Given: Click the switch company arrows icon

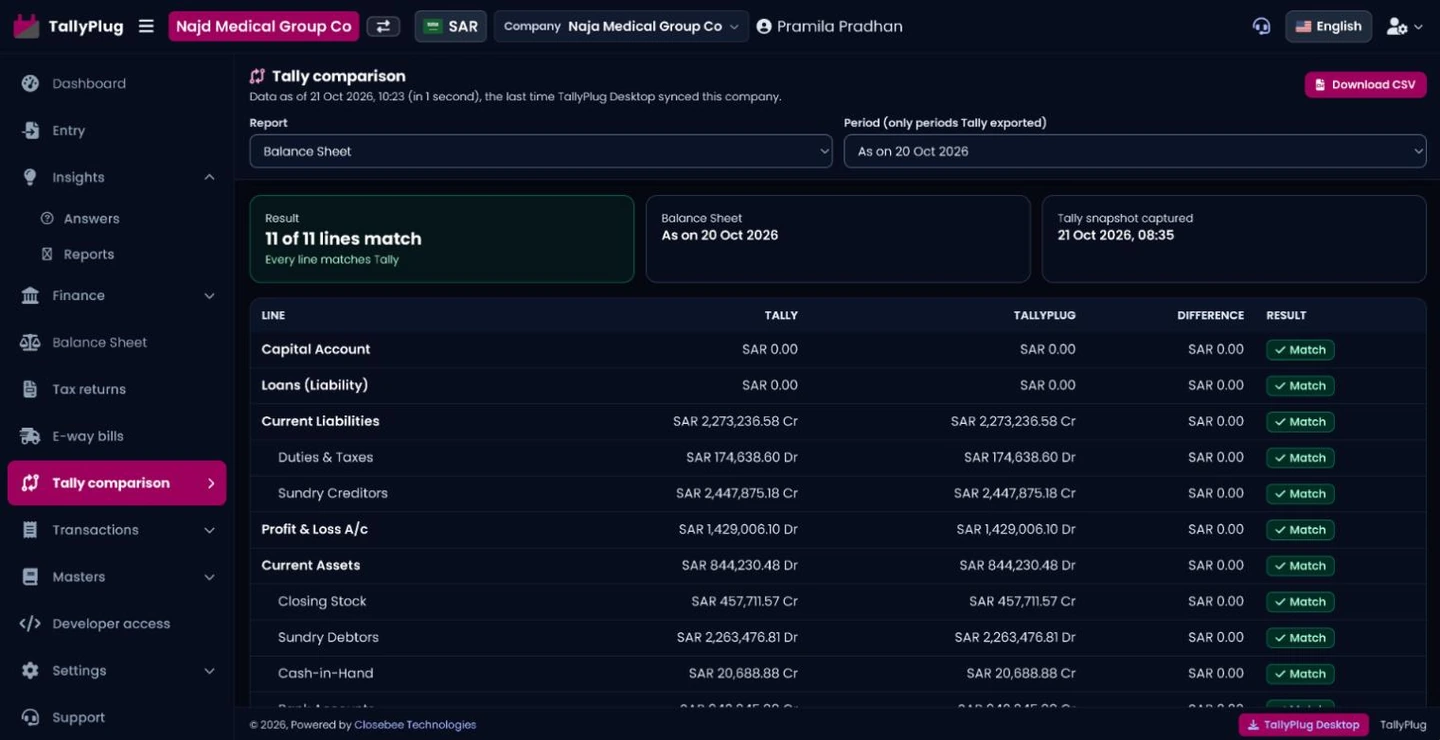Looking at the screenshot, I should click(383, 26).
